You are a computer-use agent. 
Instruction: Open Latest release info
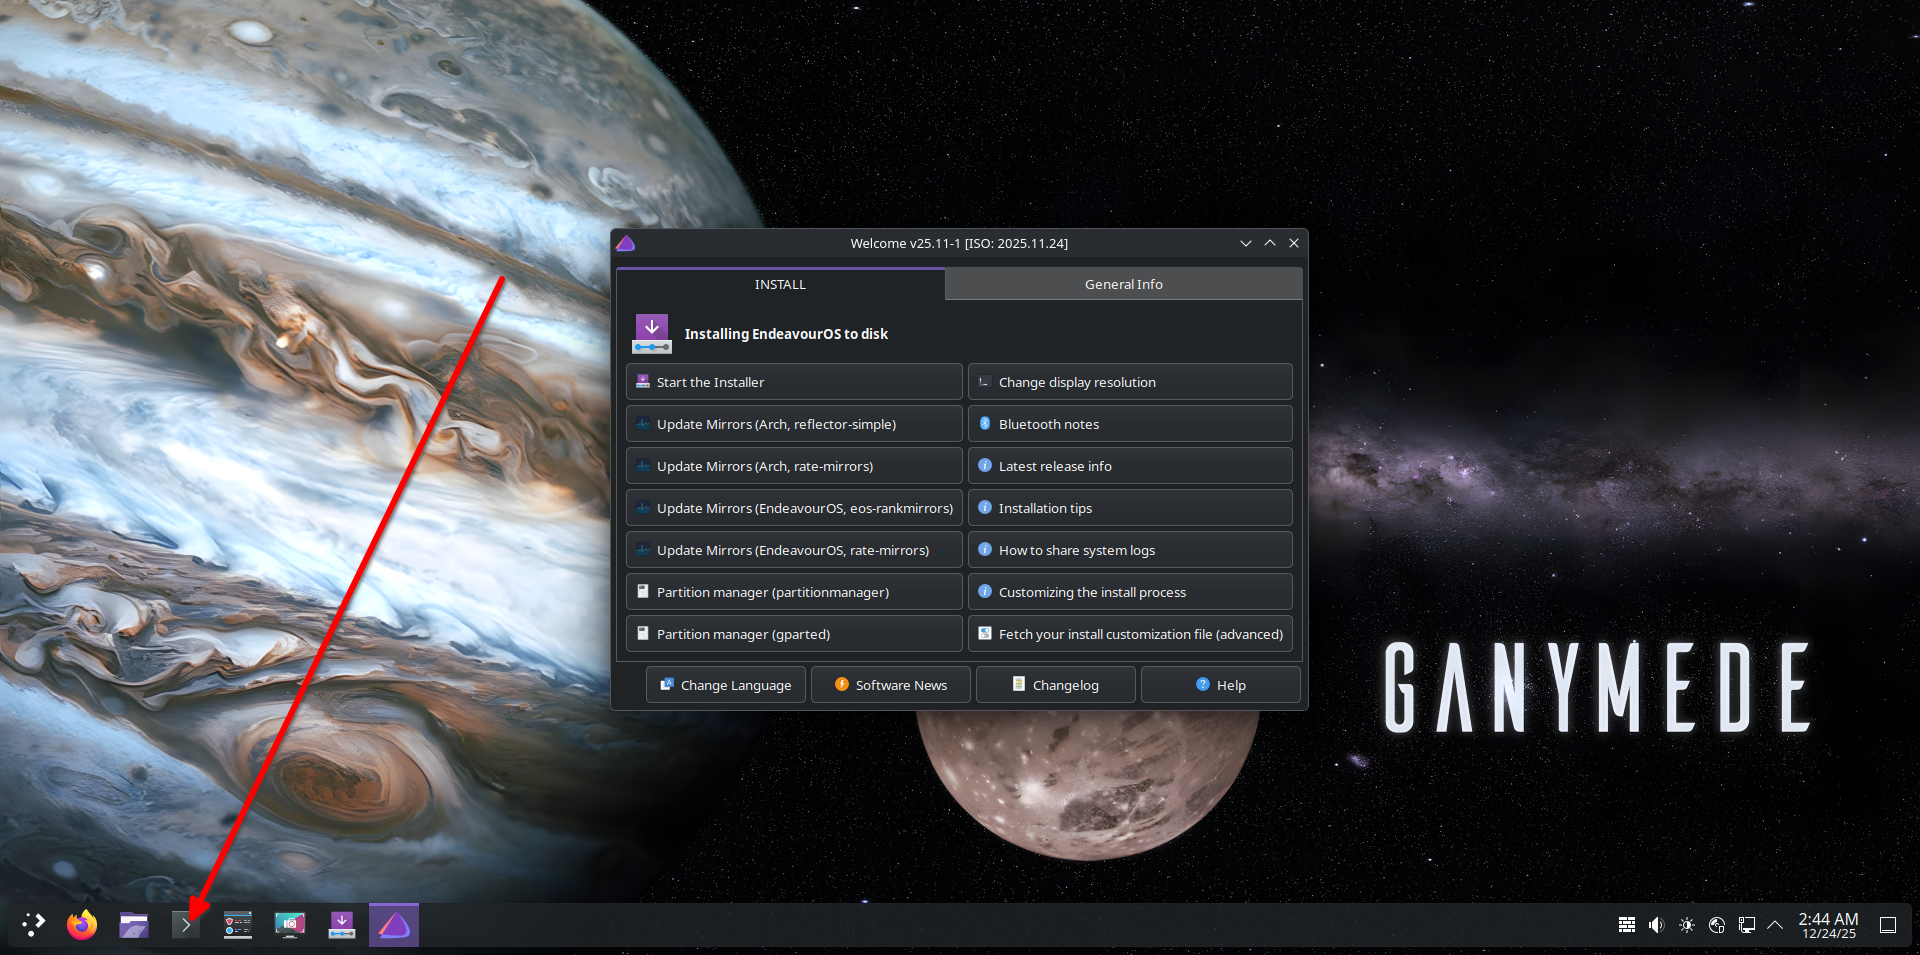point(1129,465)
